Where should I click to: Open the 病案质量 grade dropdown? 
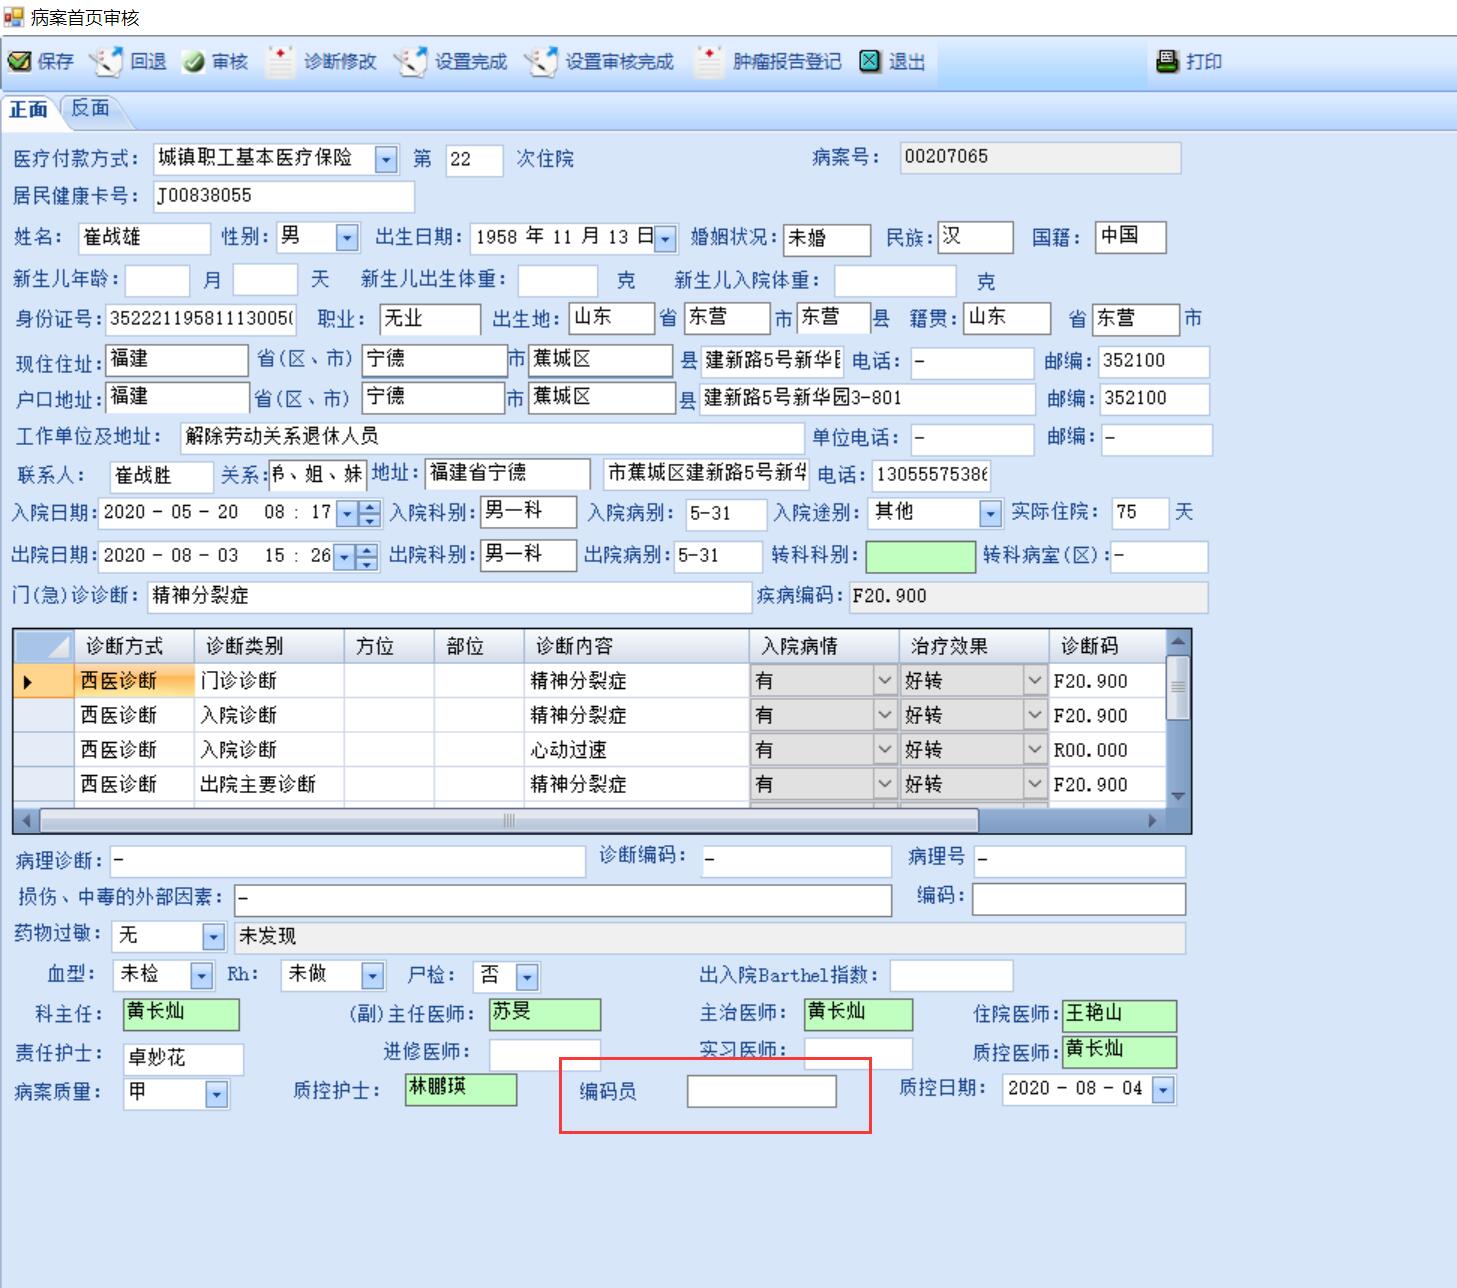pos(216,1095)
